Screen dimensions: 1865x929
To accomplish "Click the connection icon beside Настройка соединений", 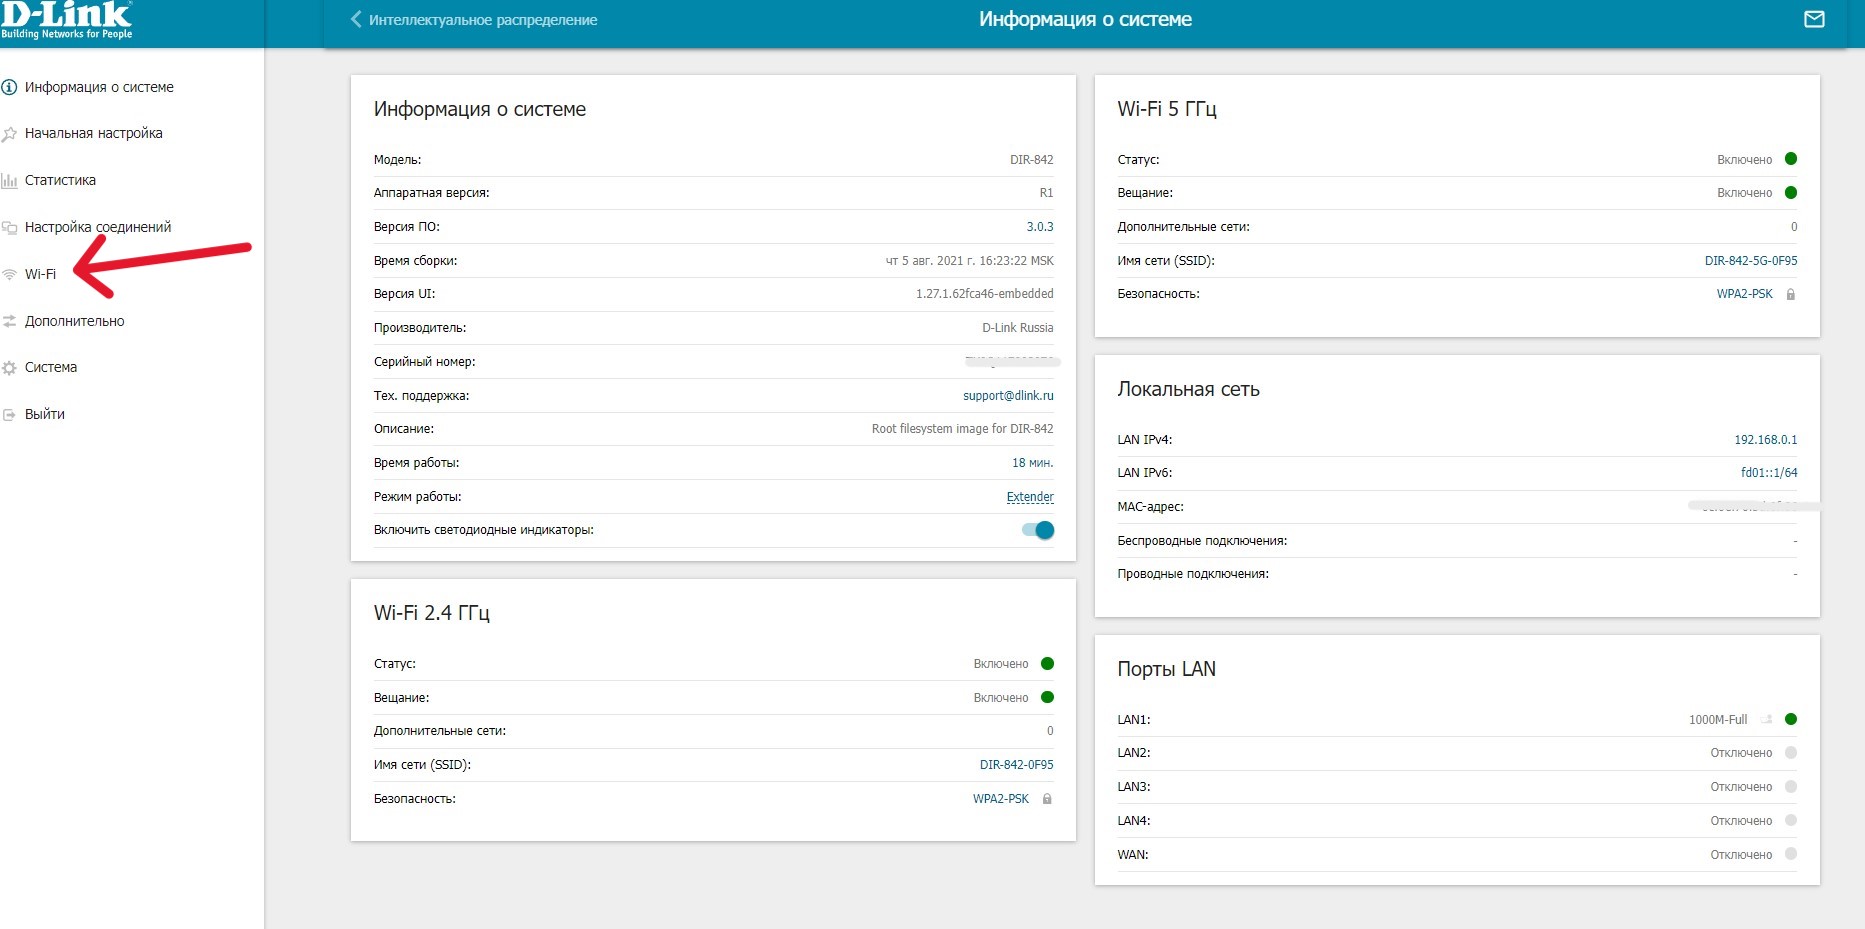I will [x=9, y=228].
